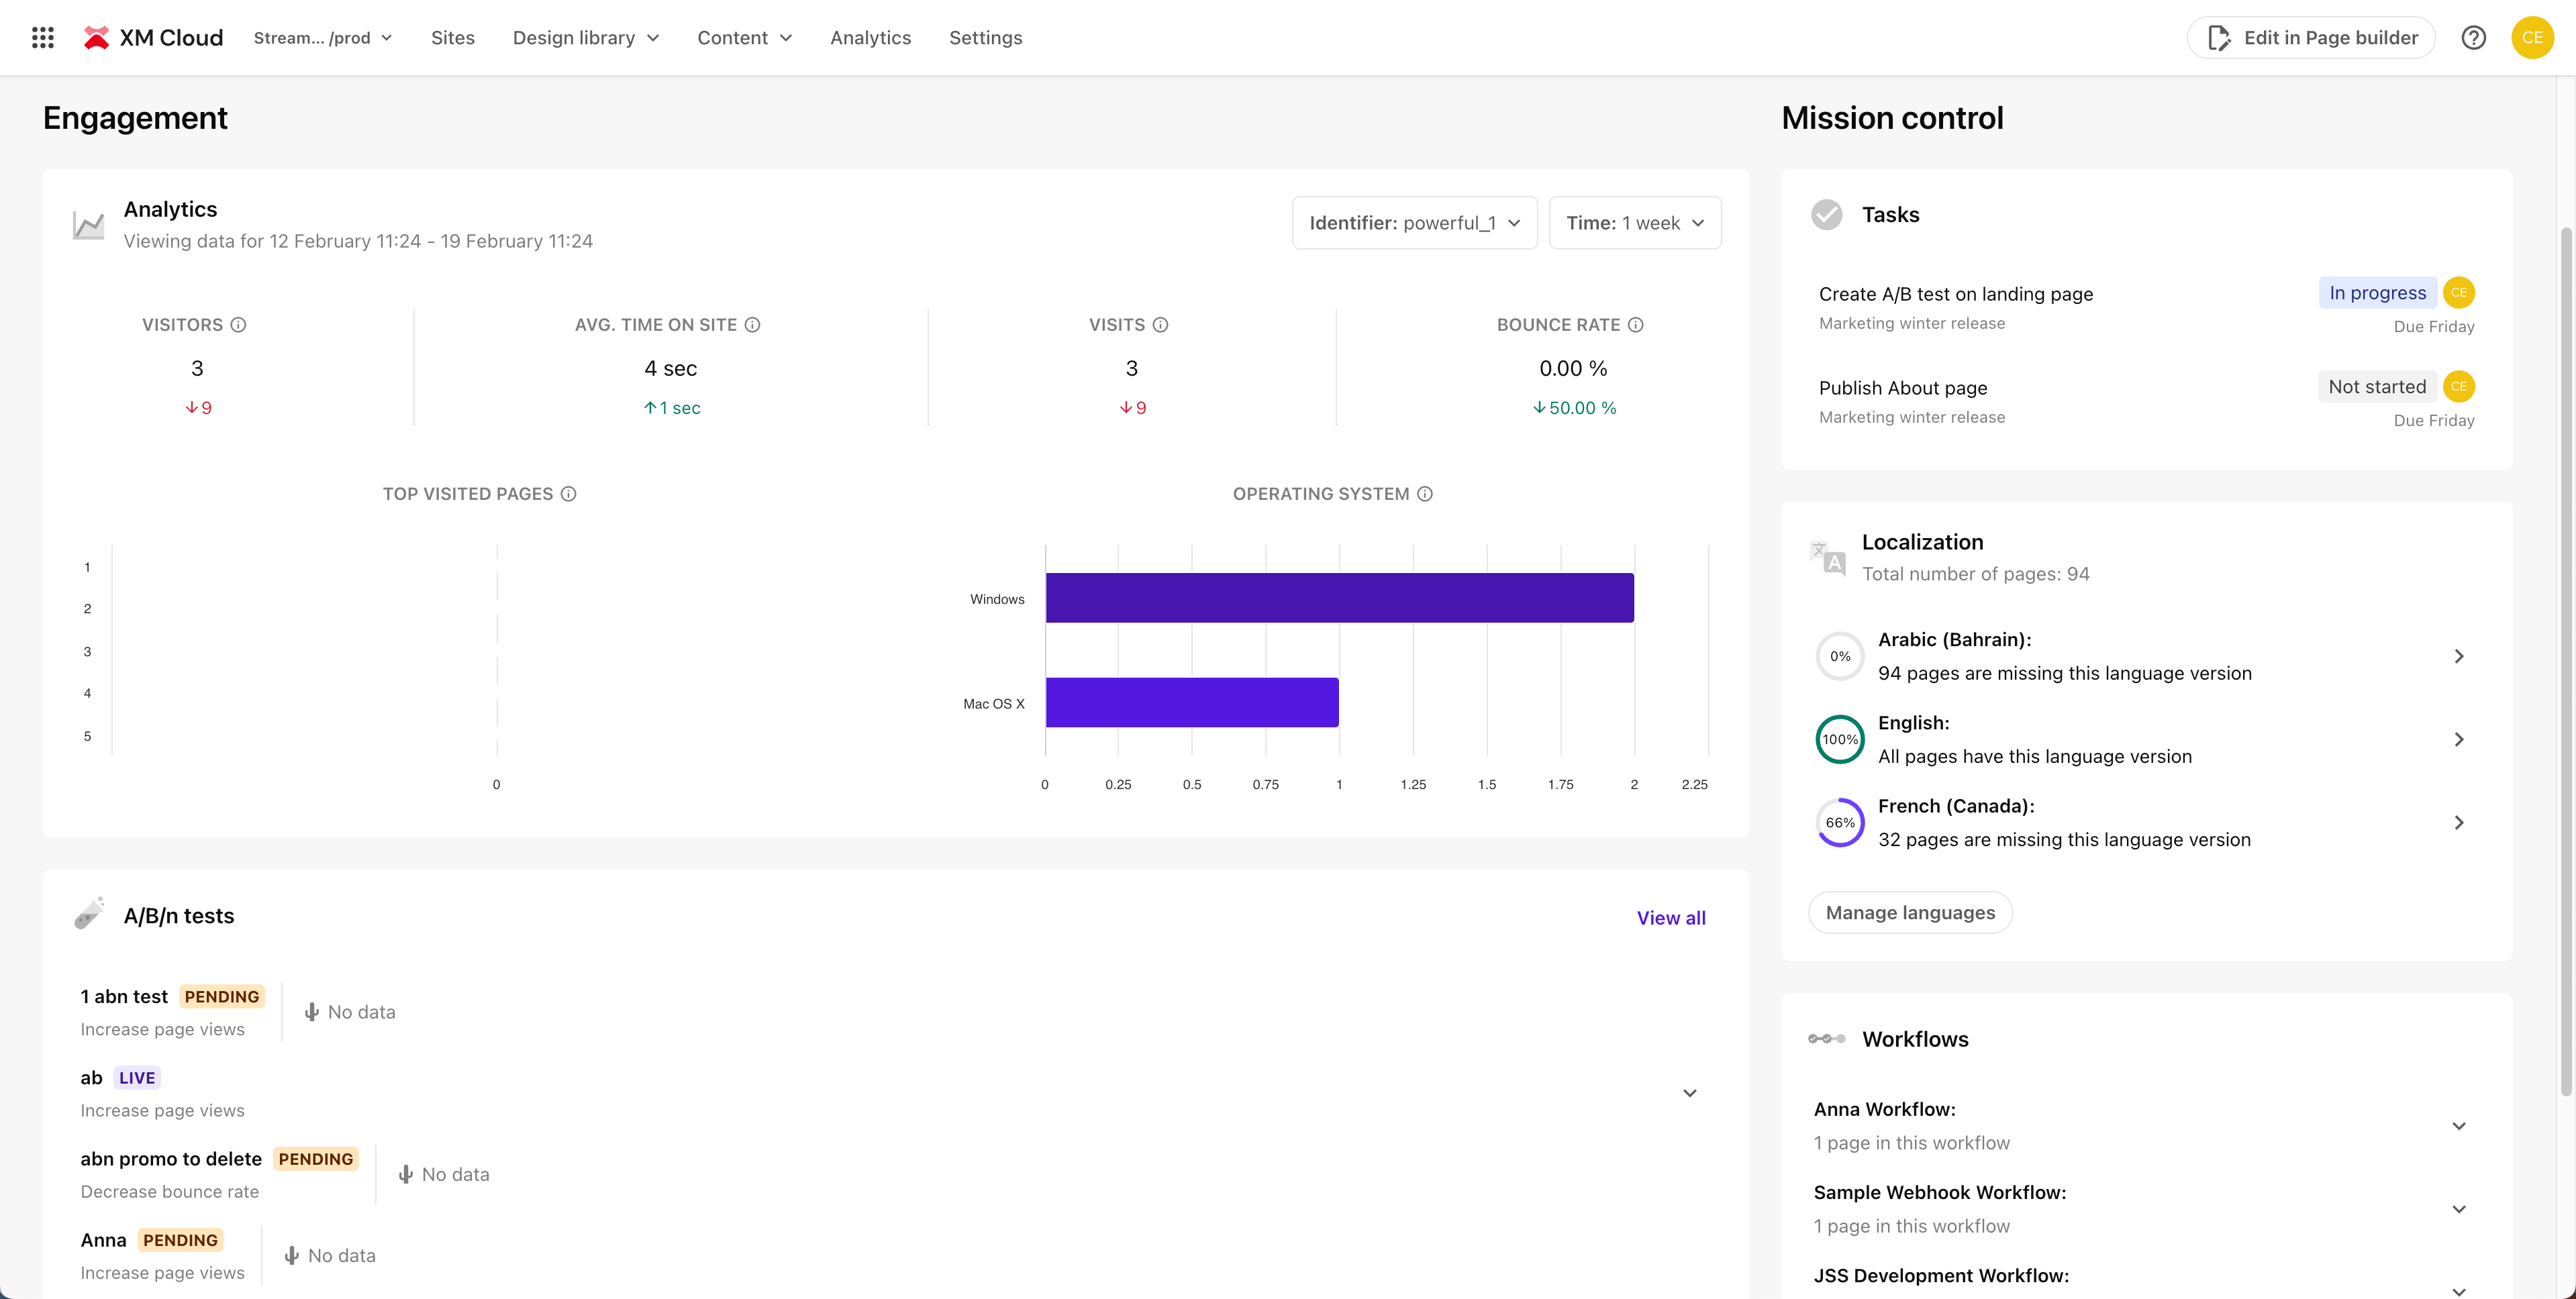Image resolution: width=2576 pixels, height=1299 pixels.
Task: Click the Localization translation icon
Action: pyautogui.click(x=1827, y=556)
